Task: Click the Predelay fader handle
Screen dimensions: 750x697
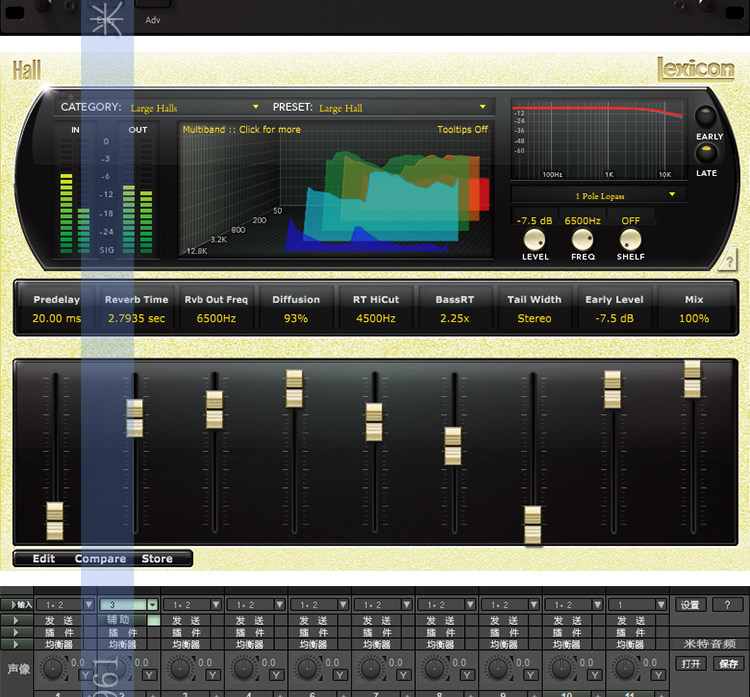Action: (55, 521)
